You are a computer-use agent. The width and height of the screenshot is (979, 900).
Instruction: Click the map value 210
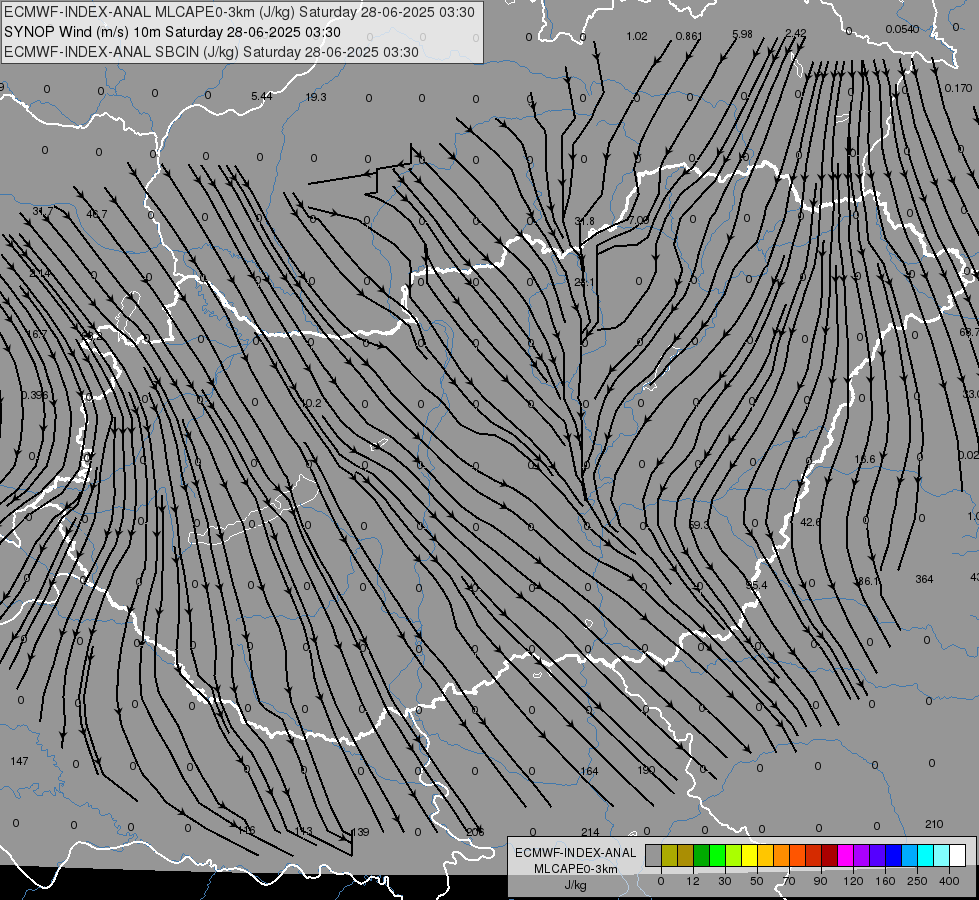pos(934,824)
